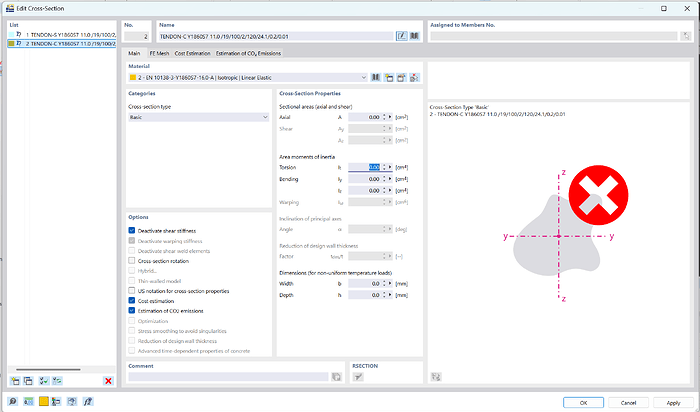
Task: Create a new material icon
Action: [389, 78]
